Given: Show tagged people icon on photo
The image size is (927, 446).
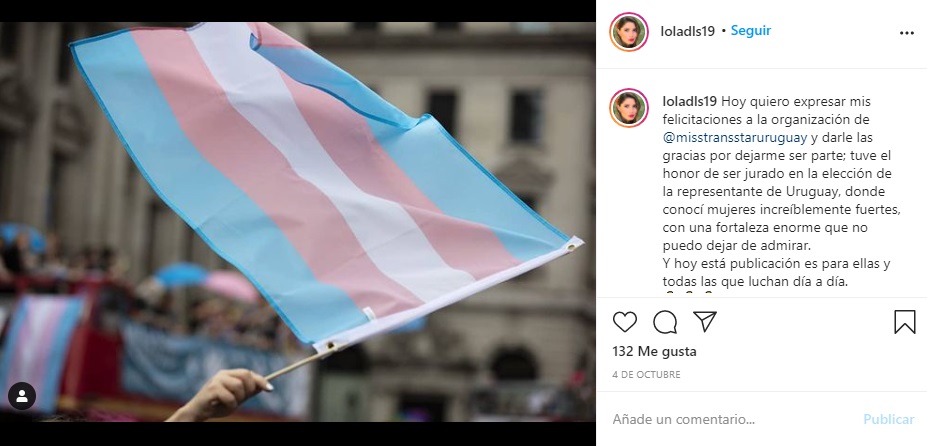Looking at the screenshot, I should (22, 396).
